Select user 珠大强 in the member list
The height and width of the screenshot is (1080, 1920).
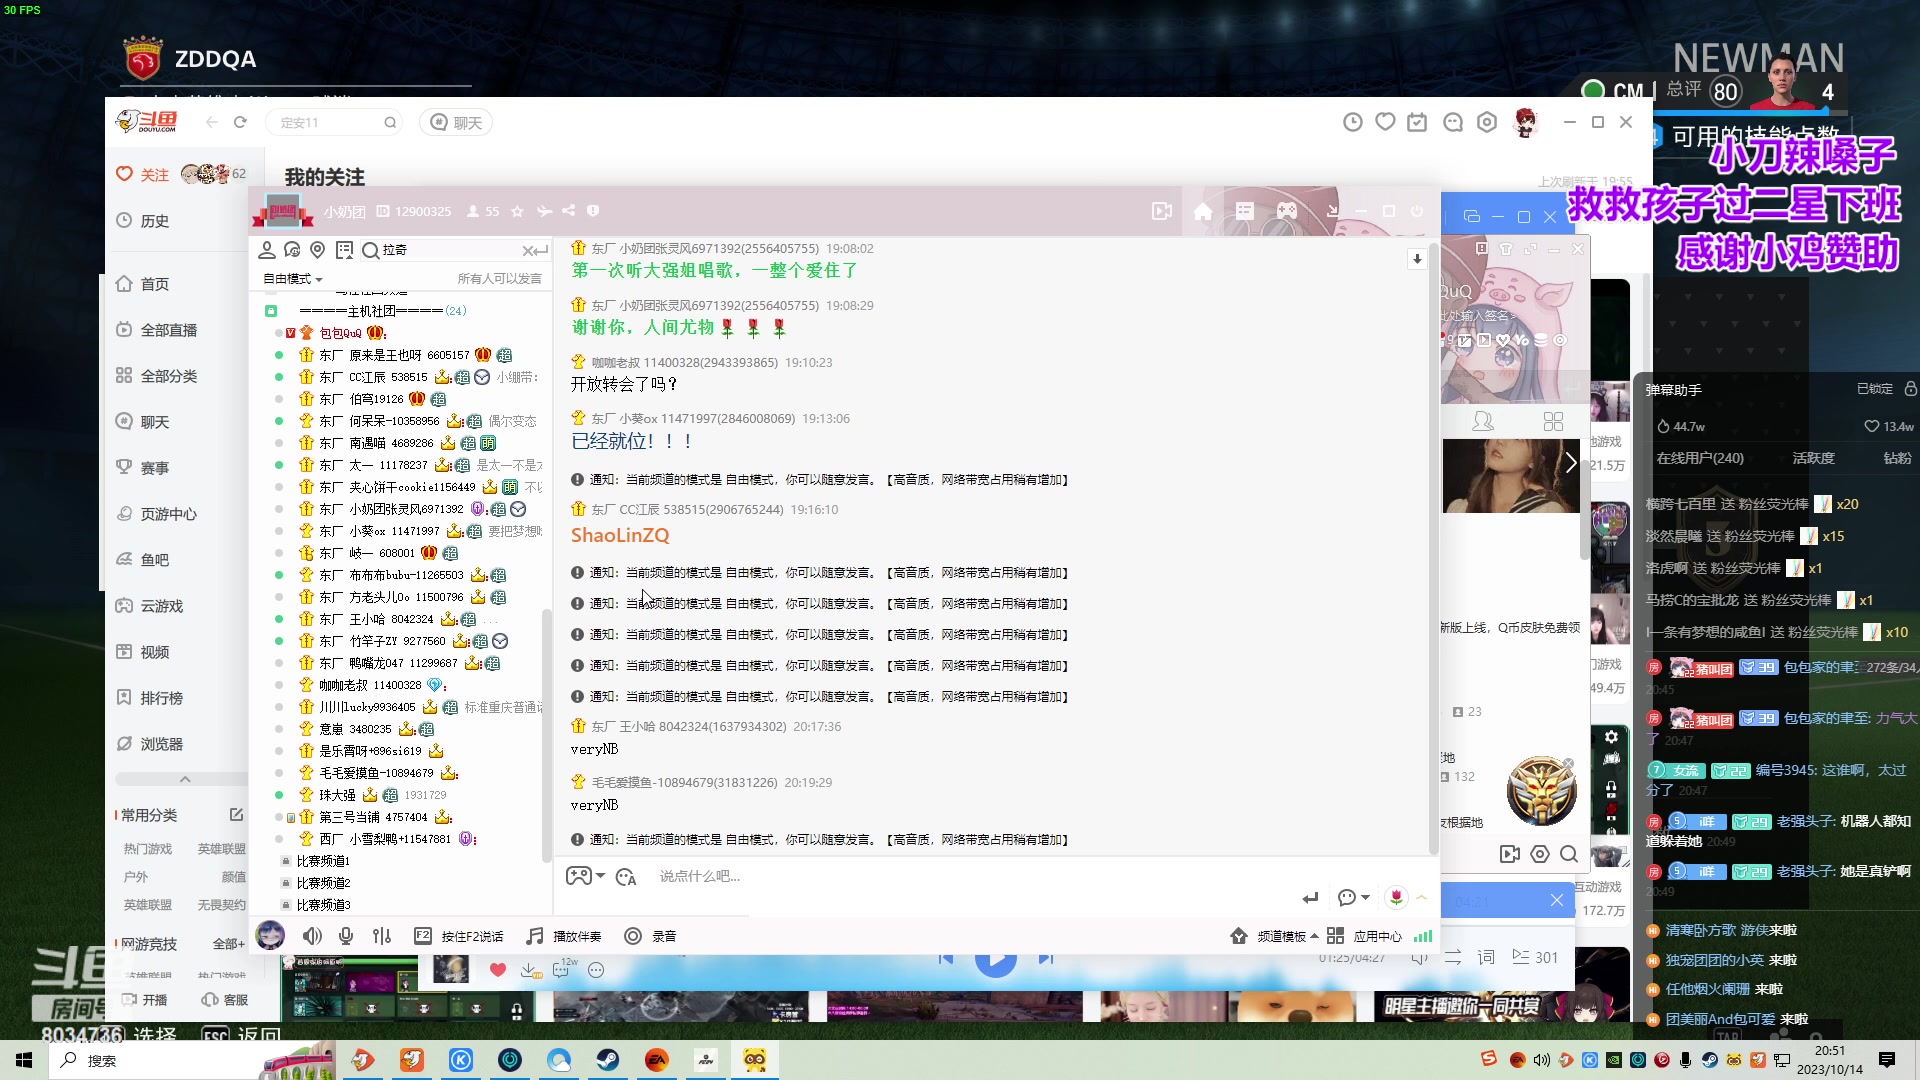click(x=337, y=795)
